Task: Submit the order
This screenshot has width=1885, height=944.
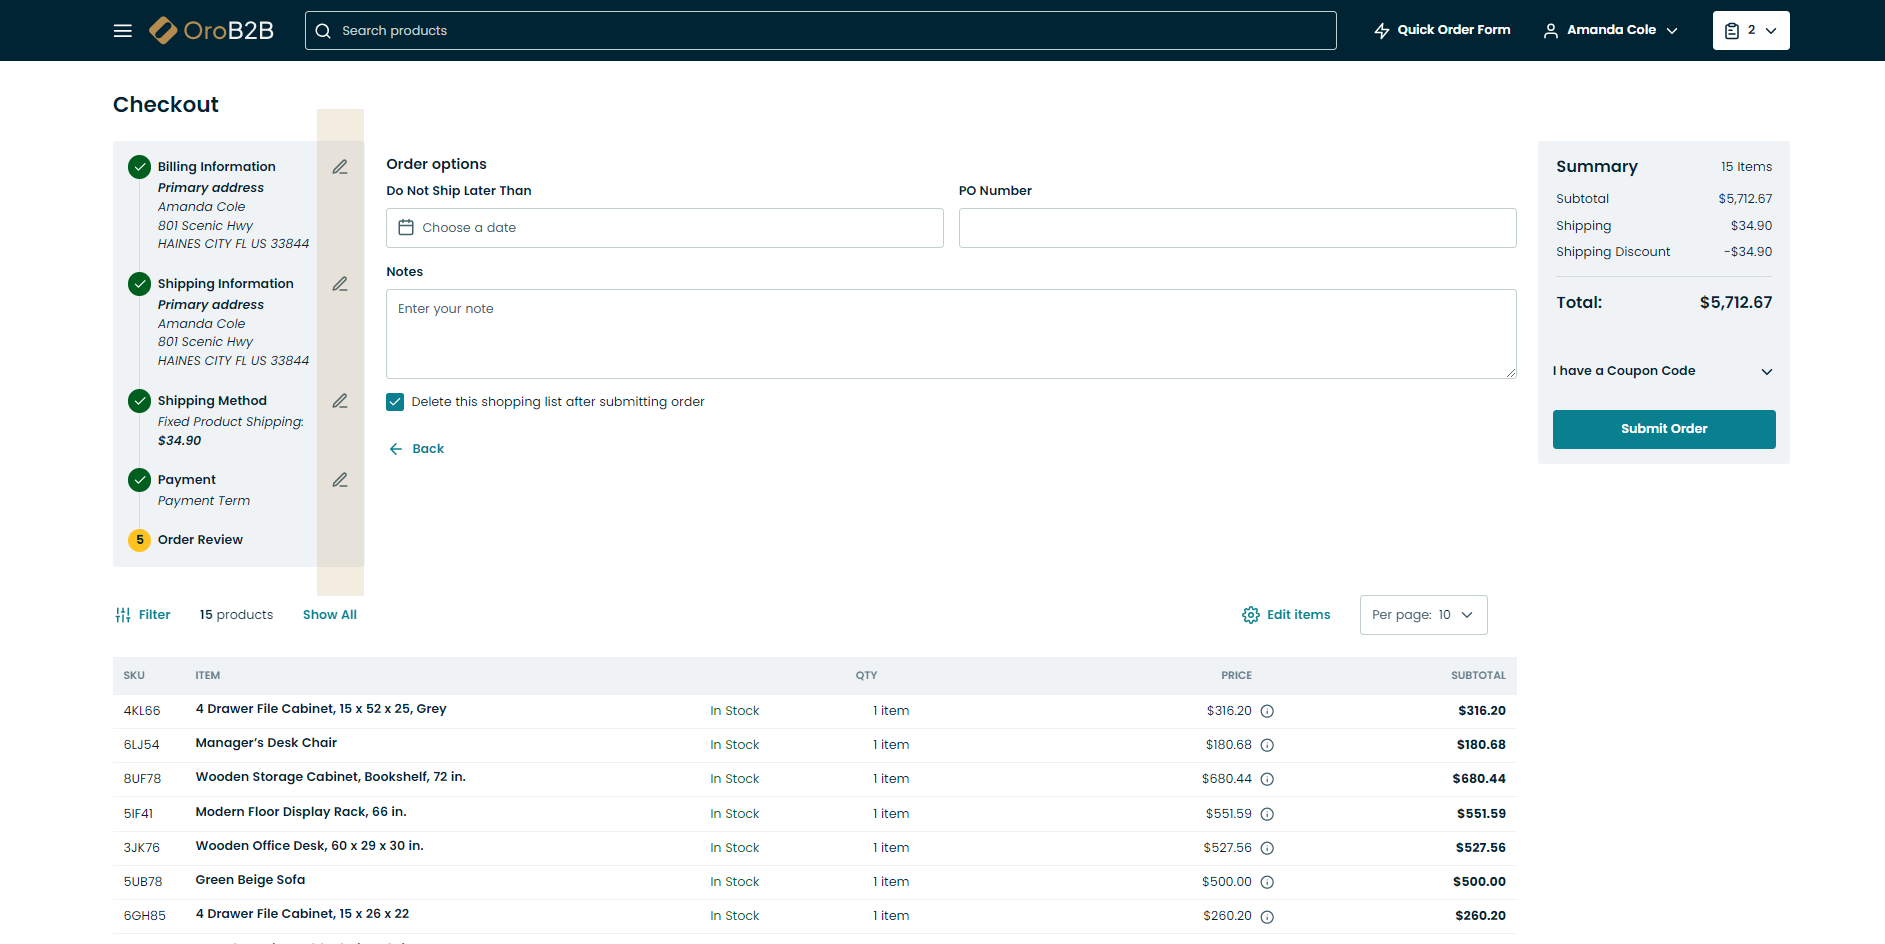Action: [x=1663, y=429]
